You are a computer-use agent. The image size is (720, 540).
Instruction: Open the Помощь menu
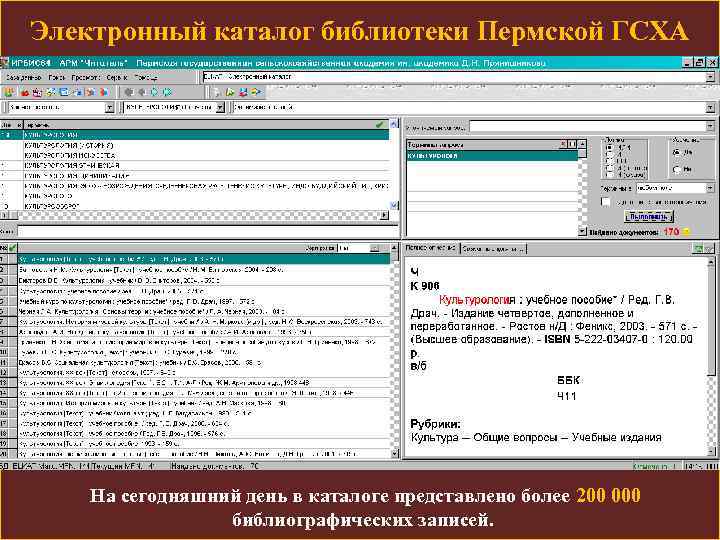[x=146, y=78]
